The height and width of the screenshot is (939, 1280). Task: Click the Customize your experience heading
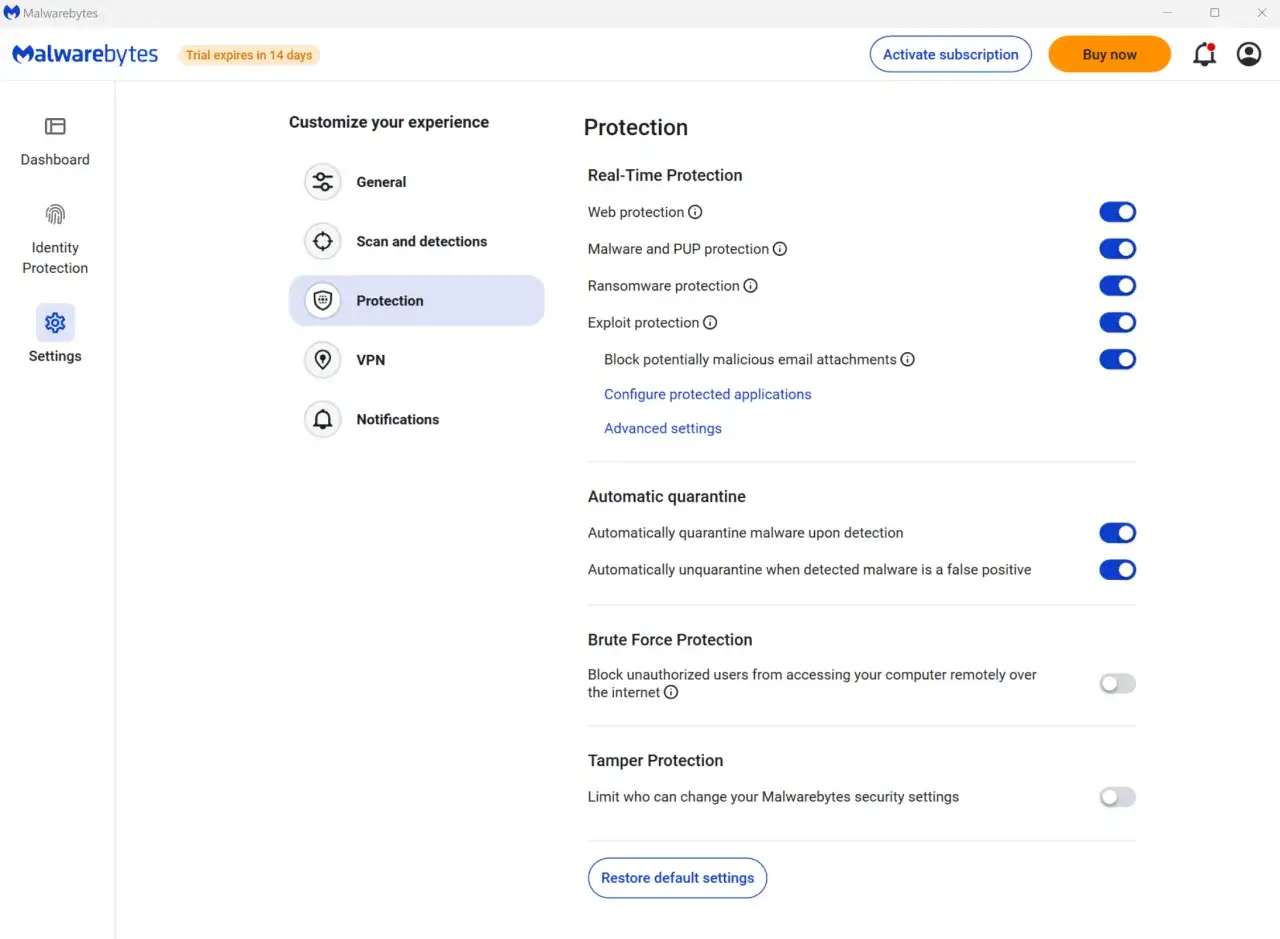tap(389, 122)
